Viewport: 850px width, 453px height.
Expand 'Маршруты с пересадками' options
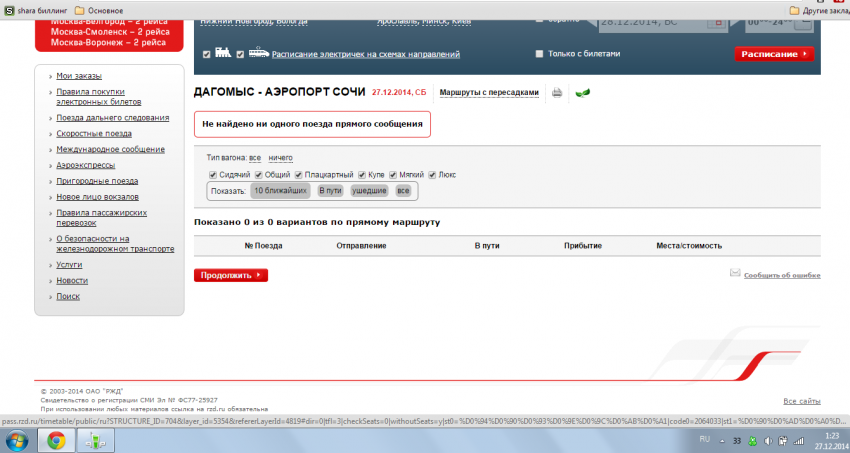click(489, 93)
